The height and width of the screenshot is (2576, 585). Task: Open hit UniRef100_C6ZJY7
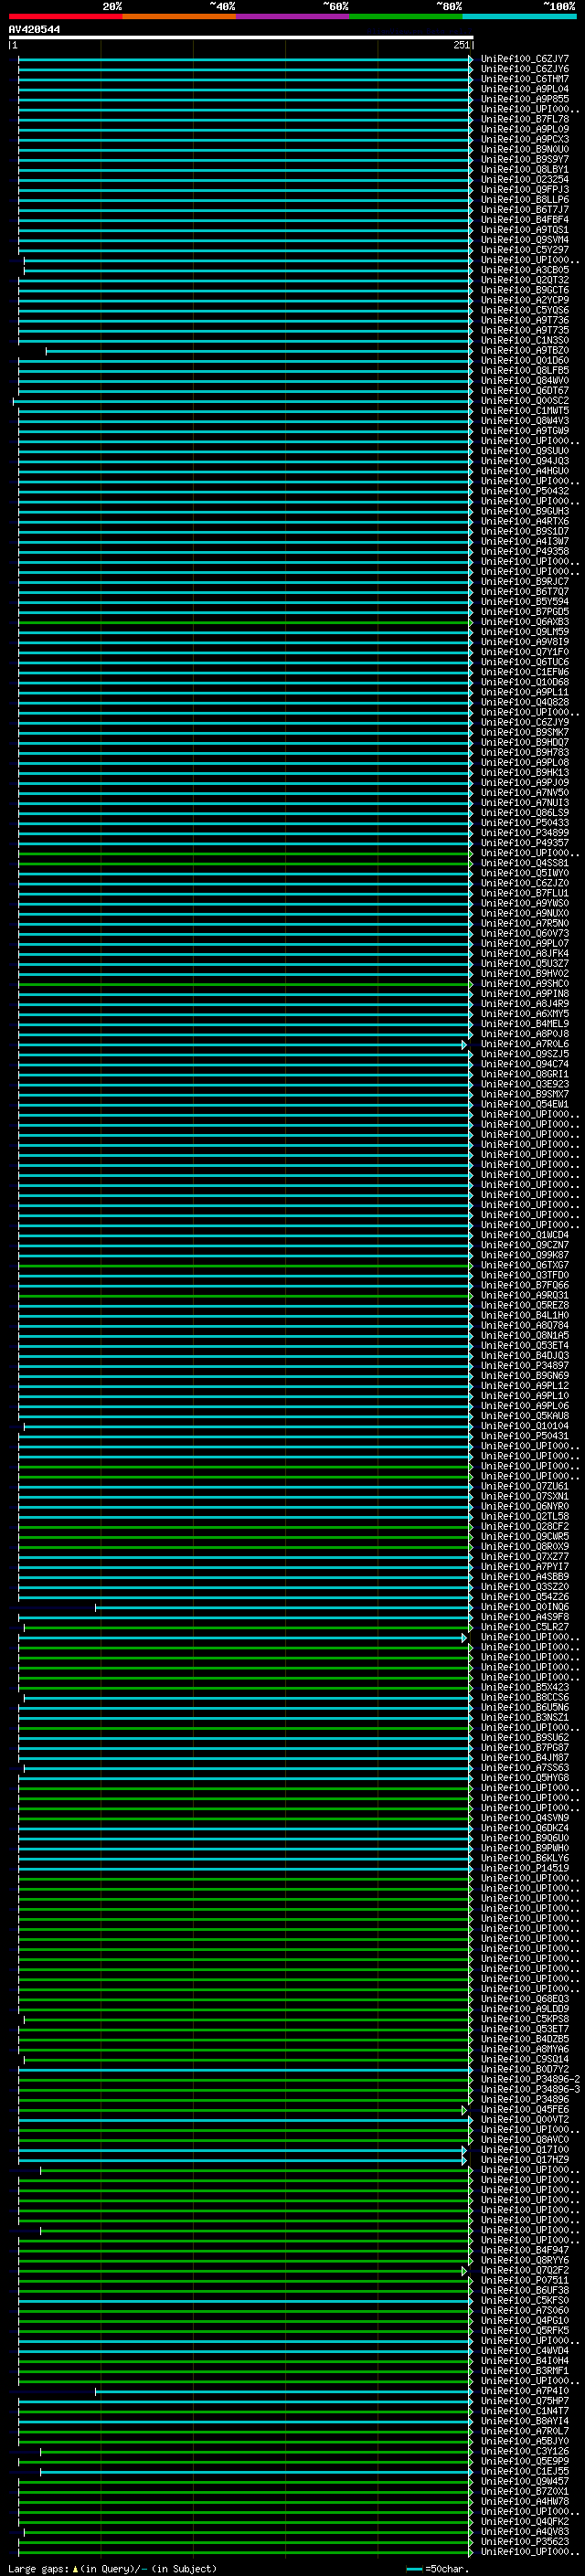click(x=525, y=59)
